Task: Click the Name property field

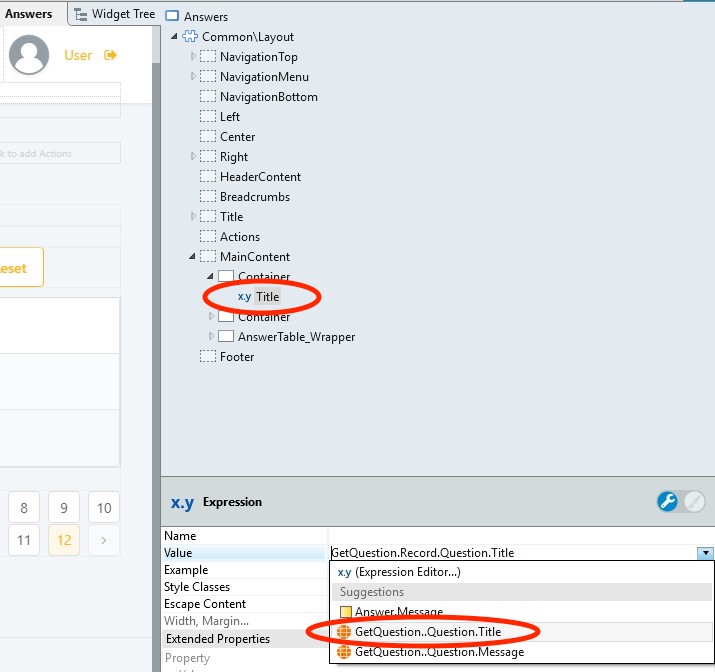Action: click(521, 536)
